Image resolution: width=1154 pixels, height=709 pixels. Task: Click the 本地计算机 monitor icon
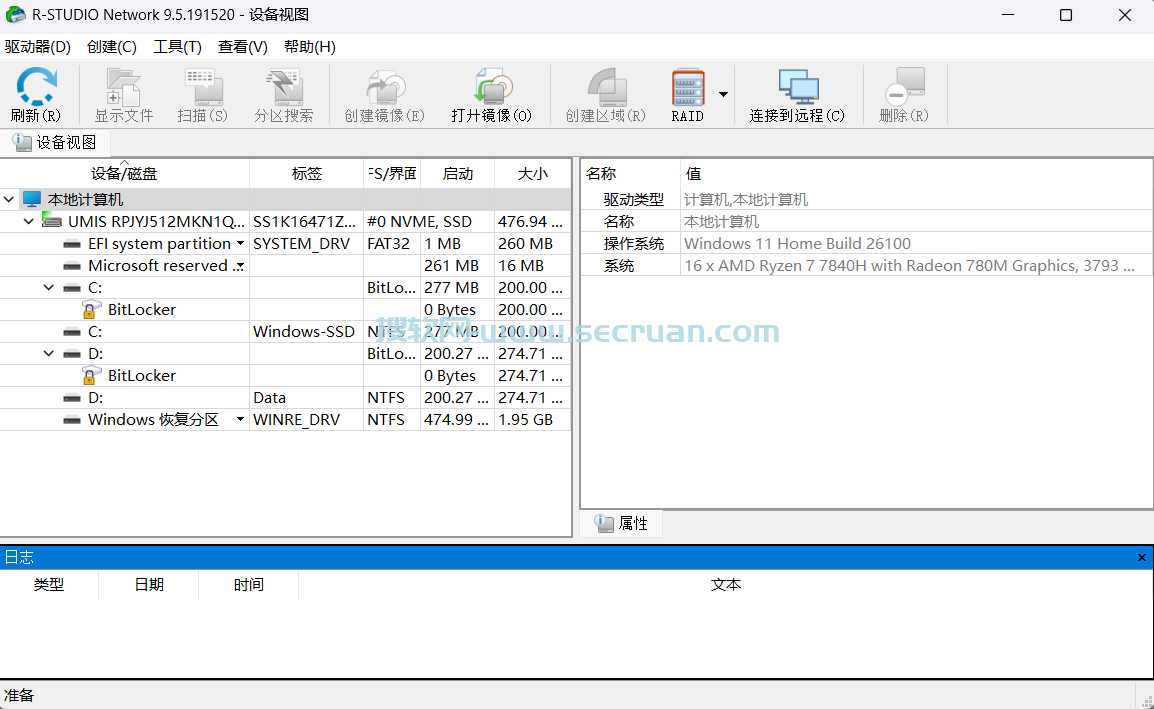tap(32, 200)
